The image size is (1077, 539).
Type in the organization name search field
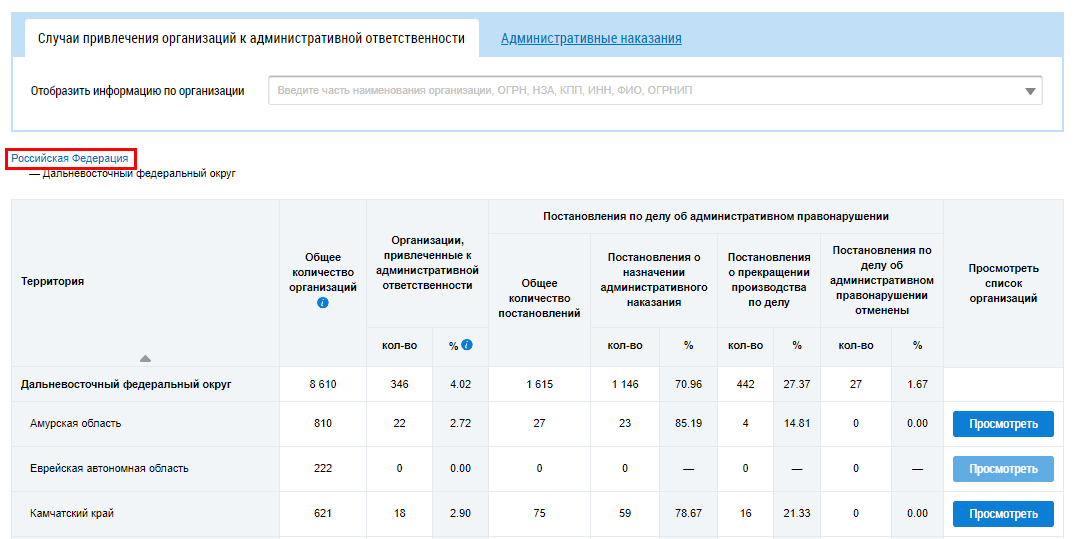[x=640, y=91]
